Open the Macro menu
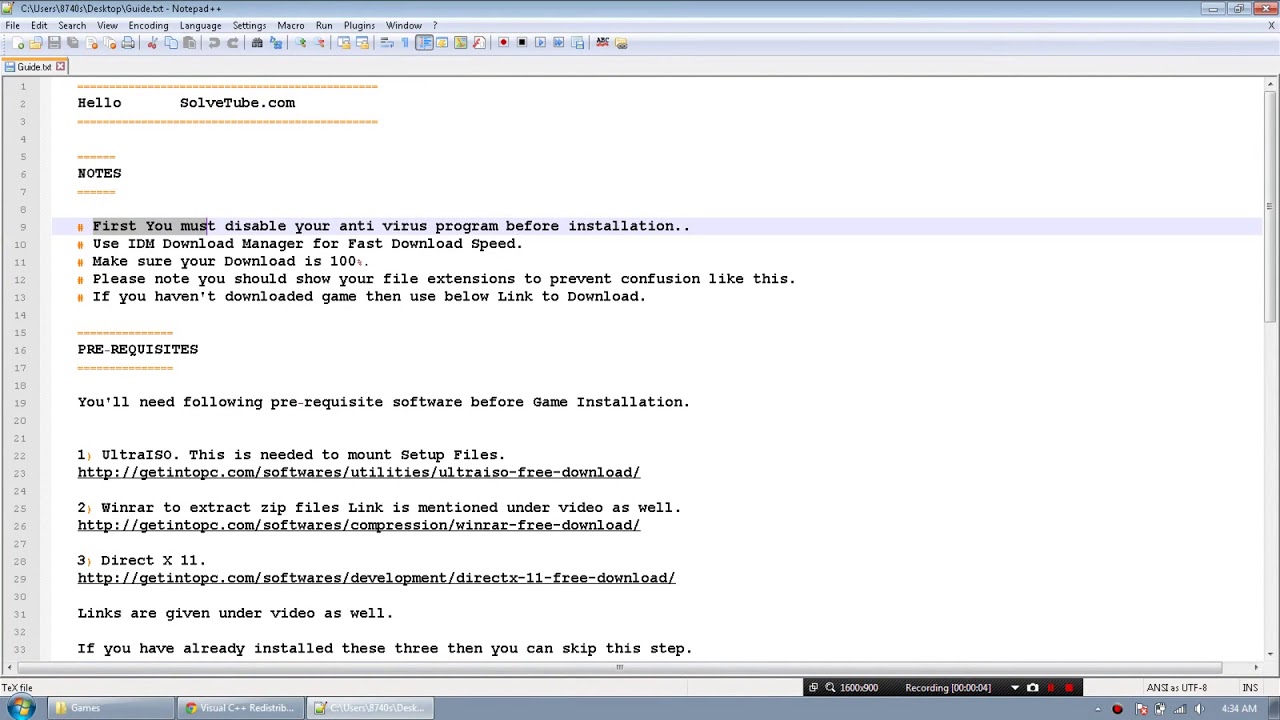This screenshot has height=720, width=1280. pyautogui.click(x=291, y=25)
